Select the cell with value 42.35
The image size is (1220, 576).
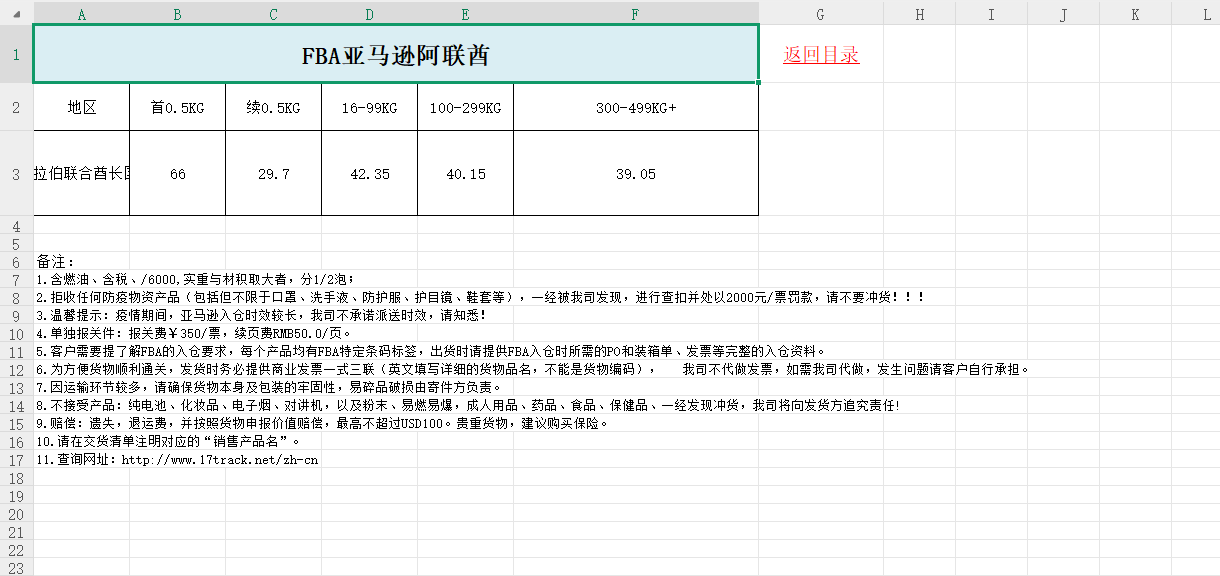(370, 173)
